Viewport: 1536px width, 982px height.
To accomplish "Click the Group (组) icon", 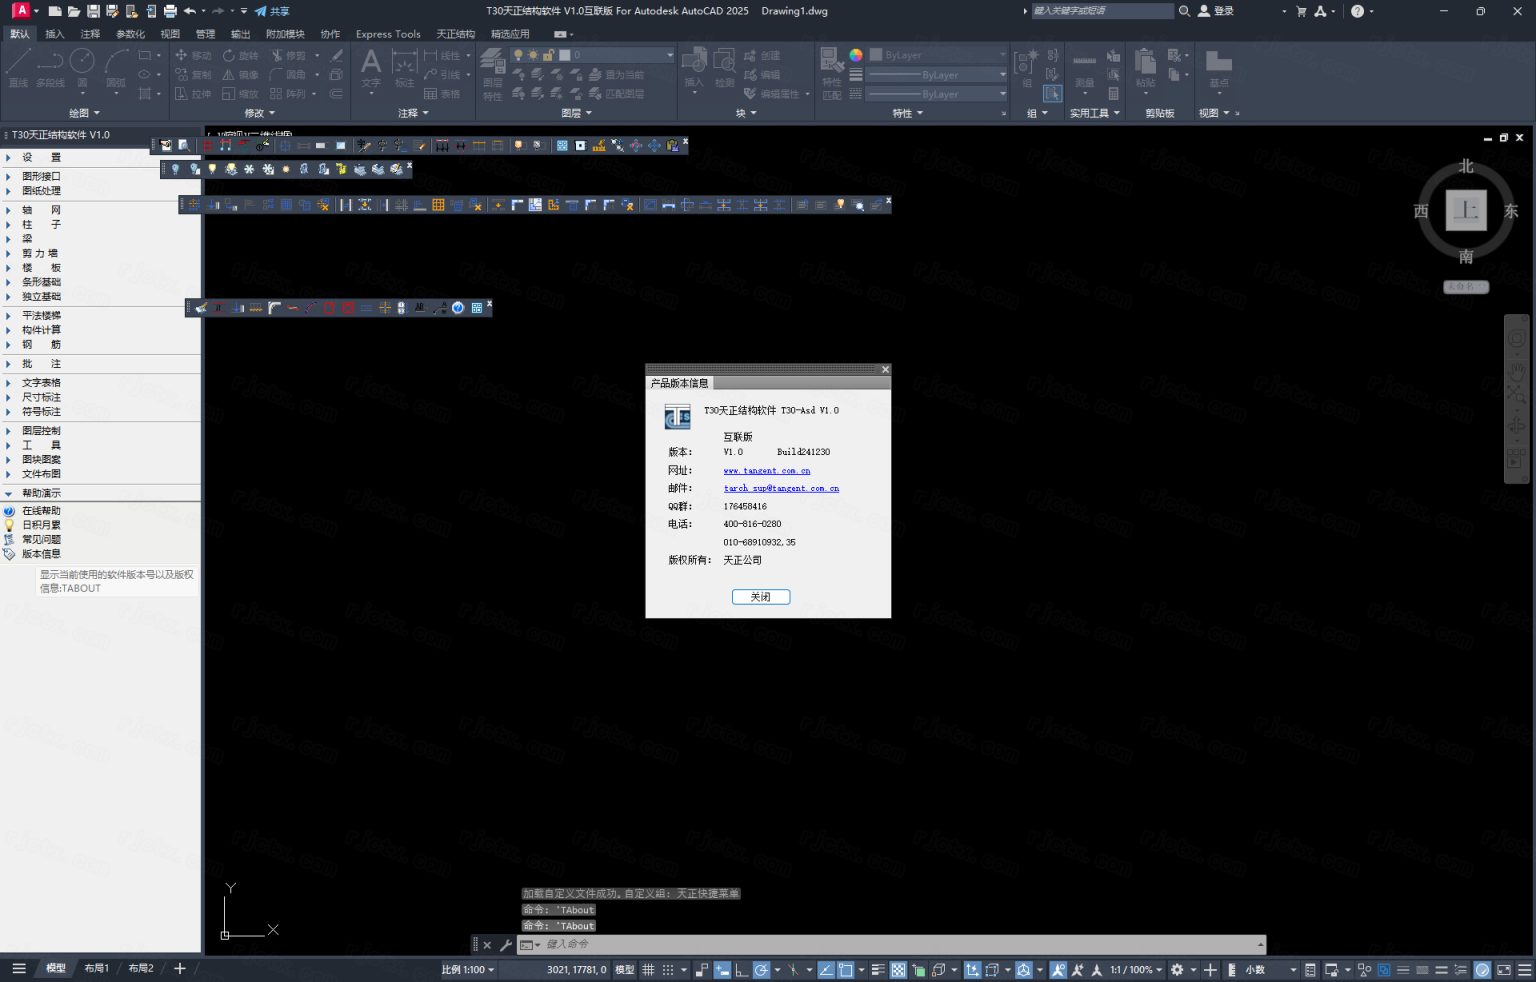I will pos(1025,68).
